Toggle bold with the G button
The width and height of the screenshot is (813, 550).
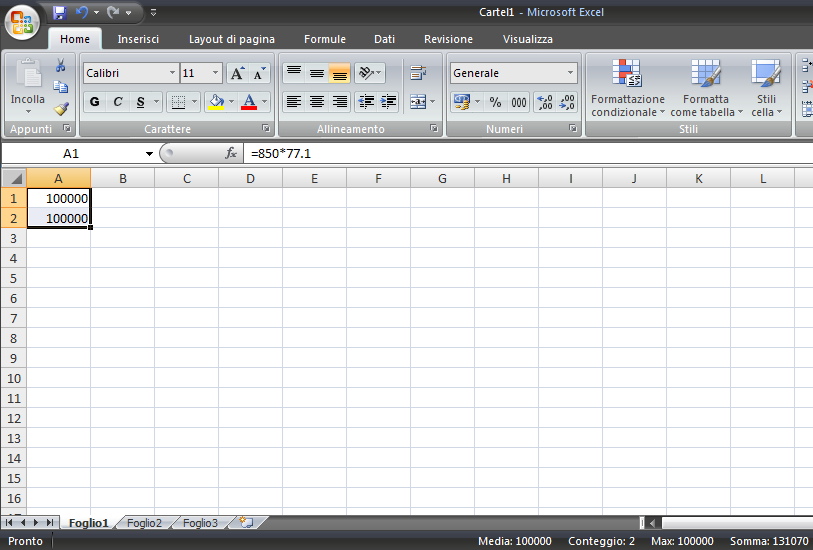point(94,102)
